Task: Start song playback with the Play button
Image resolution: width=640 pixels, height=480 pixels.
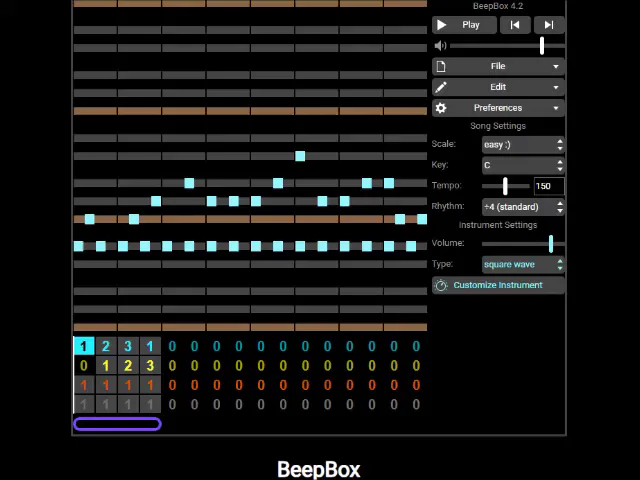Action: coord(464,25)
